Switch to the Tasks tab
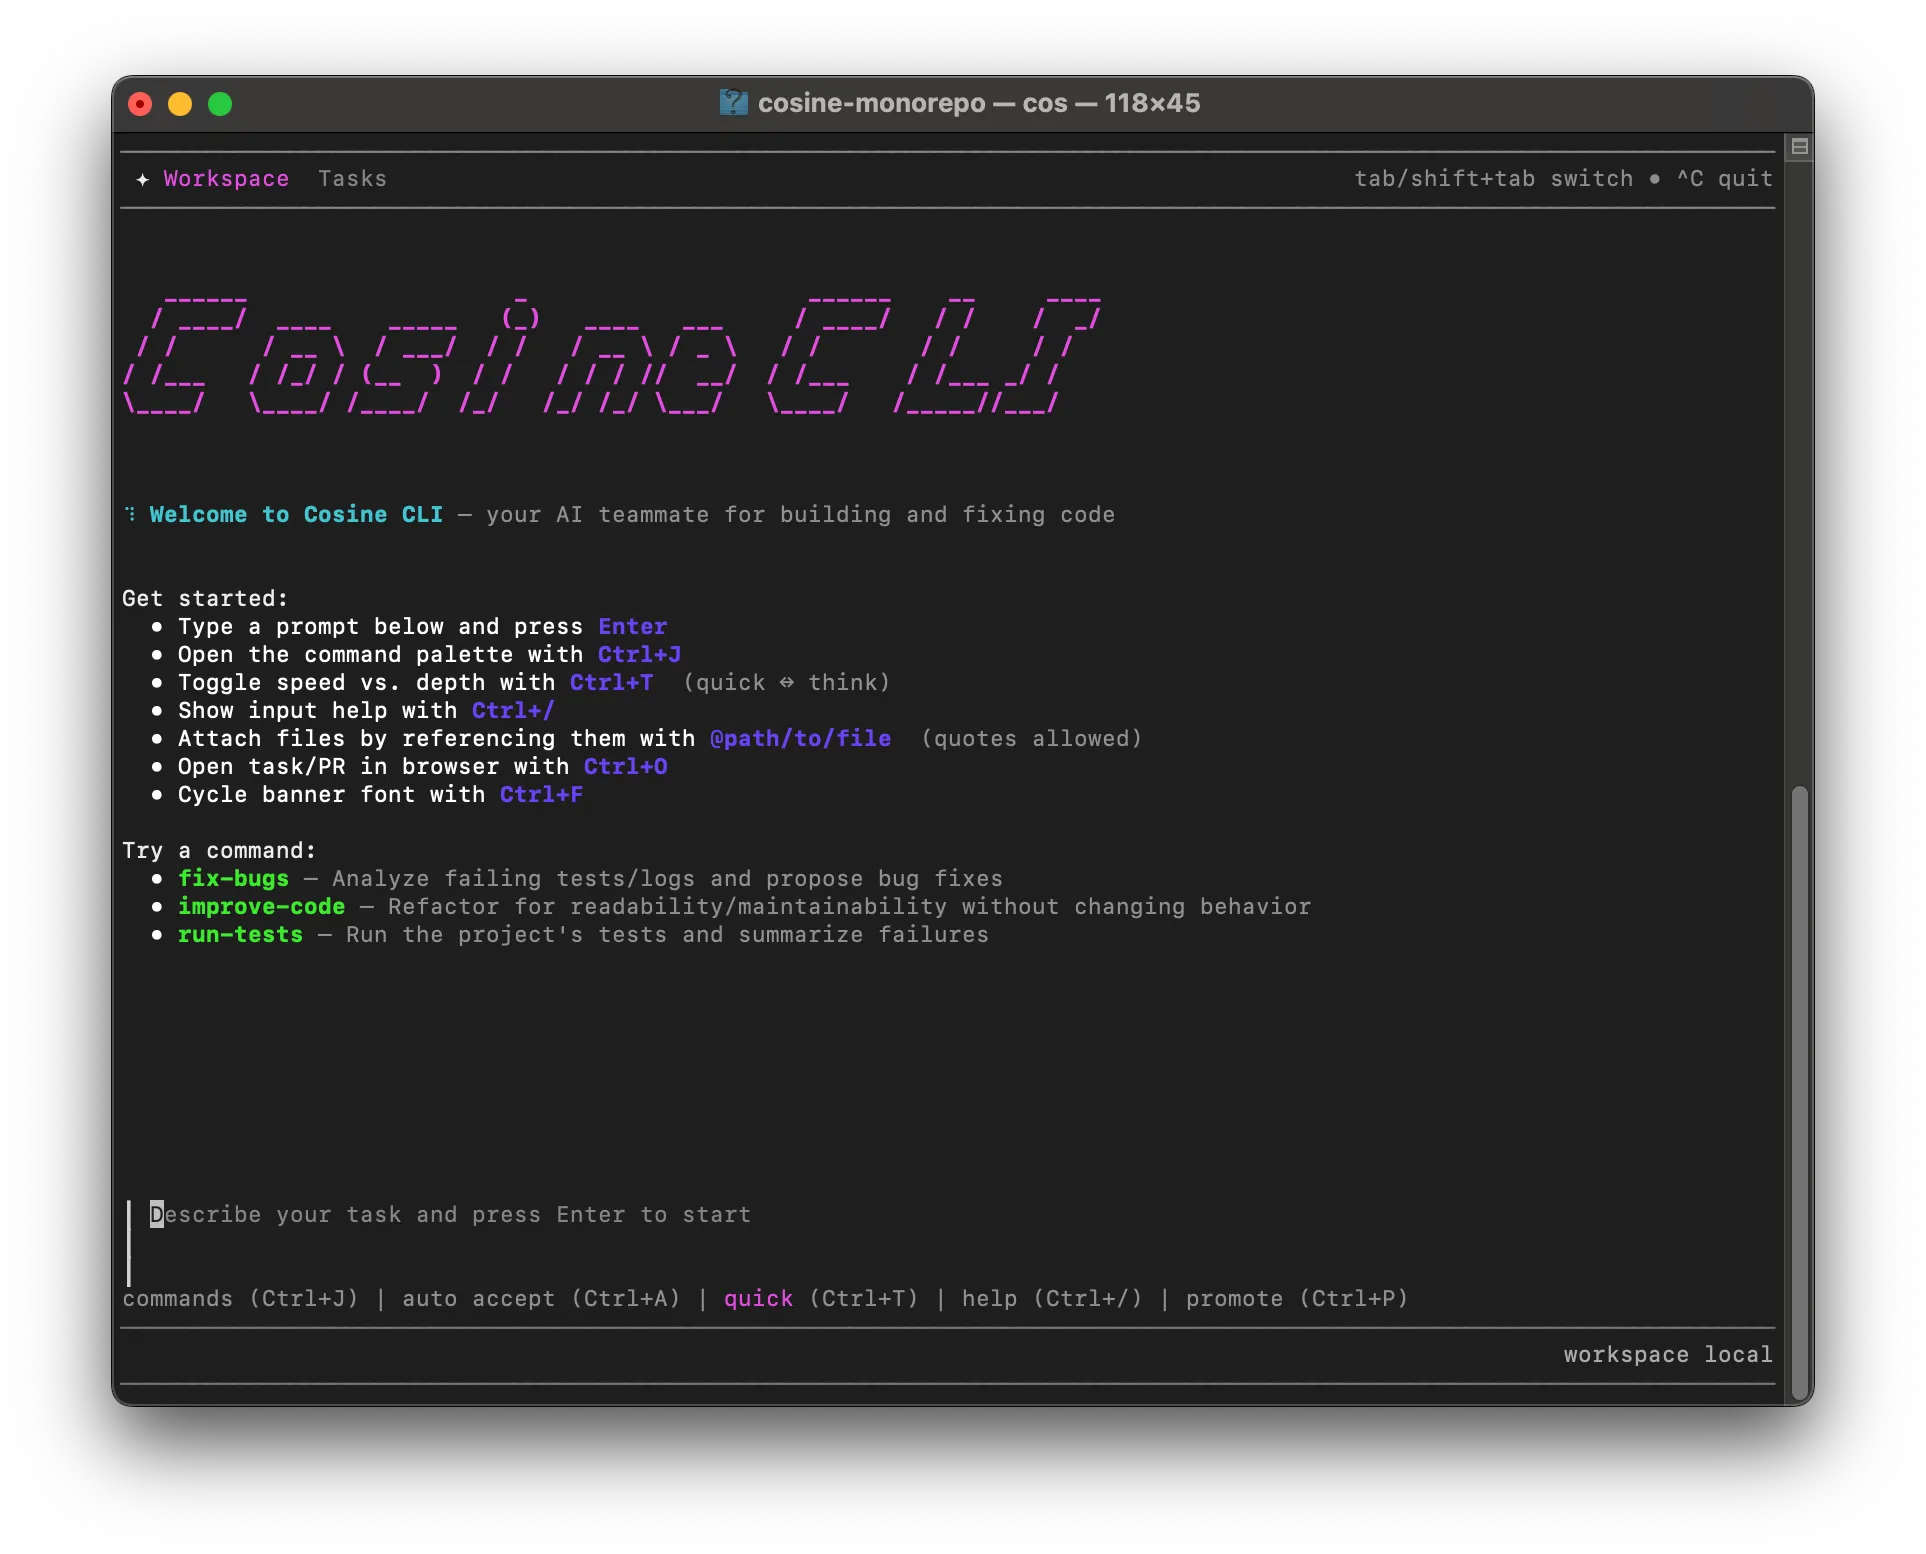This screenshot has height=1554, width=1926. 352,179
